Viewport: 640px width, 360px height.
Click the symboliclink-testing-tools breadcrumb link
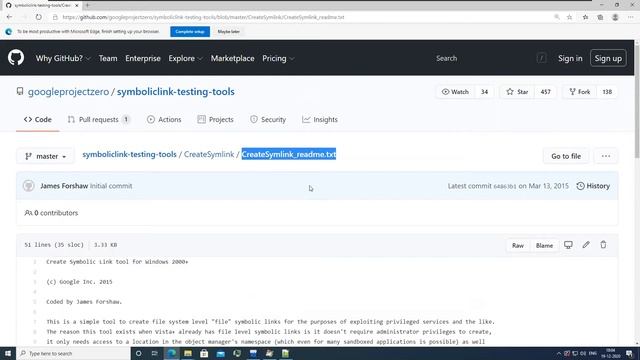coord(129,154)
